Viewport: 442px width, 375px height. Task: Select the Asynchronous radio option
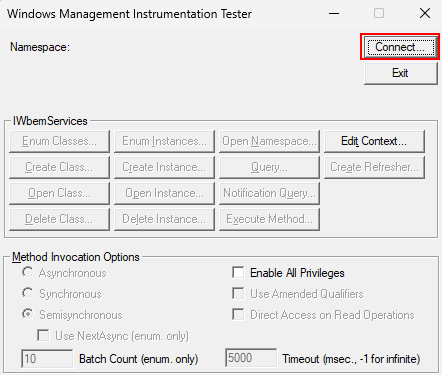(28, 273)
